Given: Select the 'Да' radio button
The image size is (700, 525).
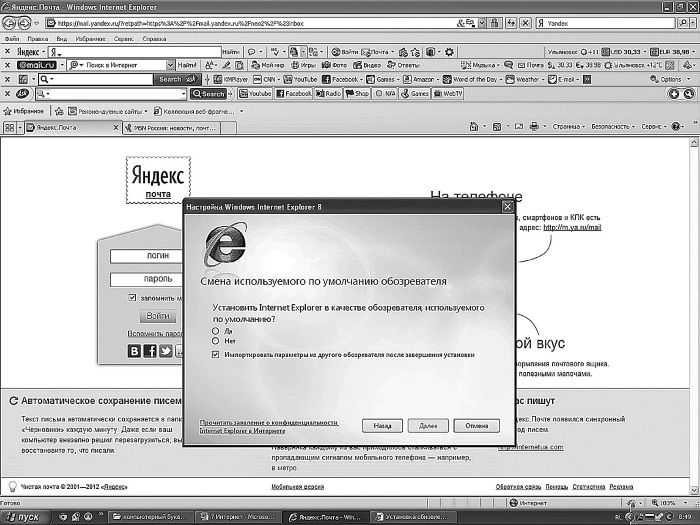Looking at the screenshot, I should pos(215,330).
